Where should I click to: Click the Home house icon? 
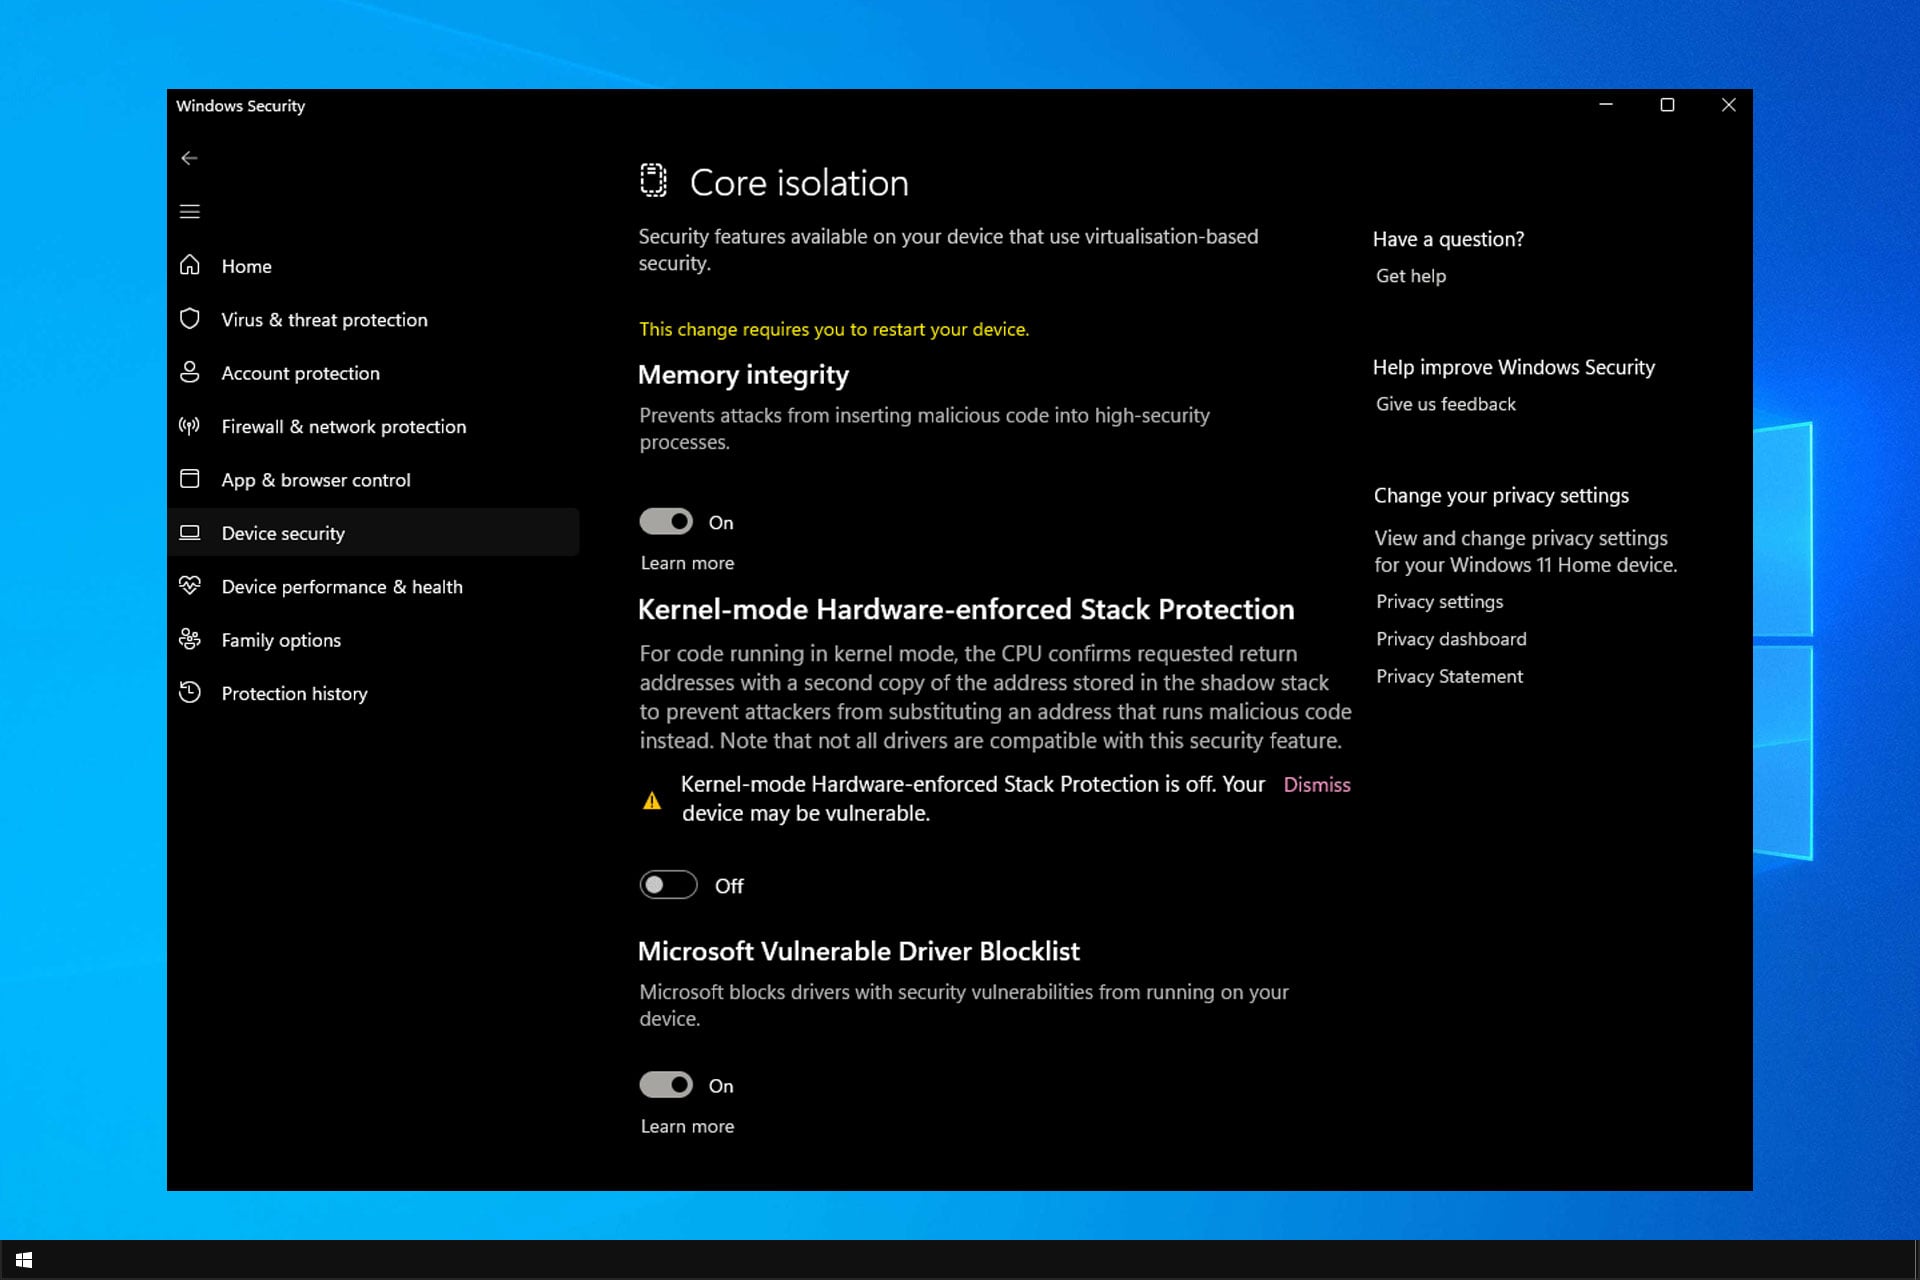pyautogui.click(x=190, y=265)
